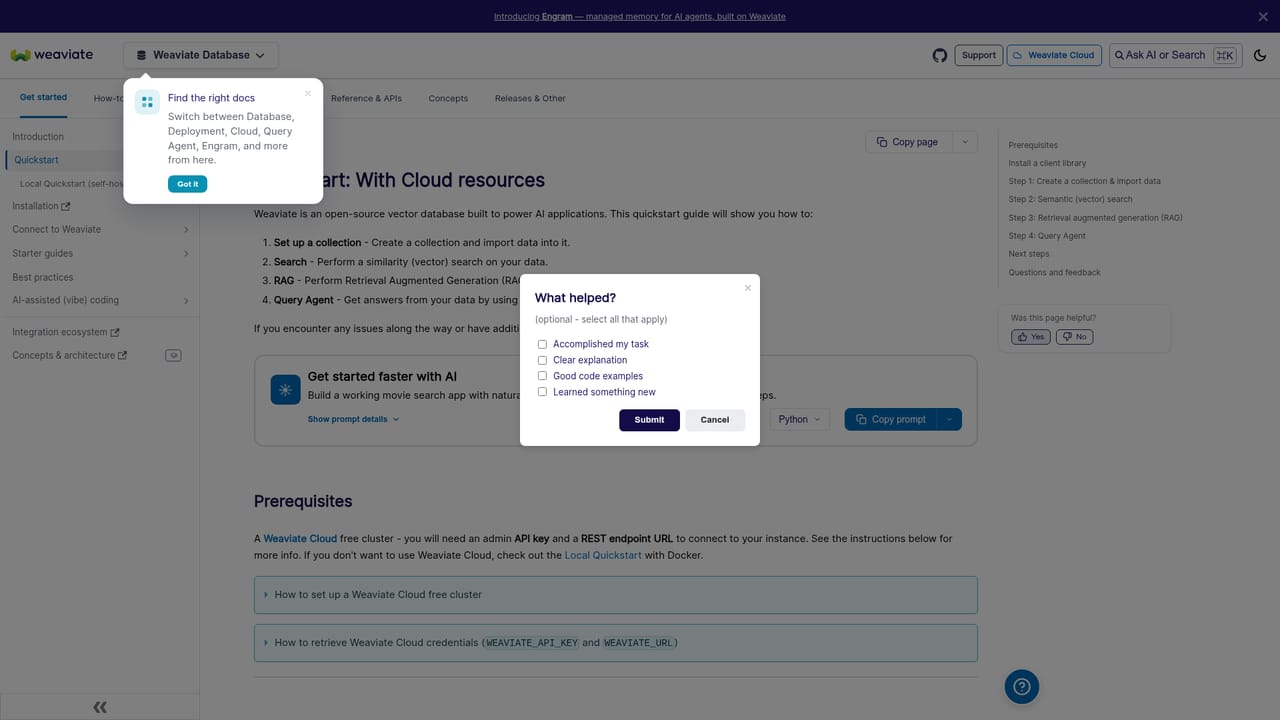Image resolution: width=1280 pixels, height=720 pixels.
Task: Submit the feedback dialog
Action: click(649, 420)
